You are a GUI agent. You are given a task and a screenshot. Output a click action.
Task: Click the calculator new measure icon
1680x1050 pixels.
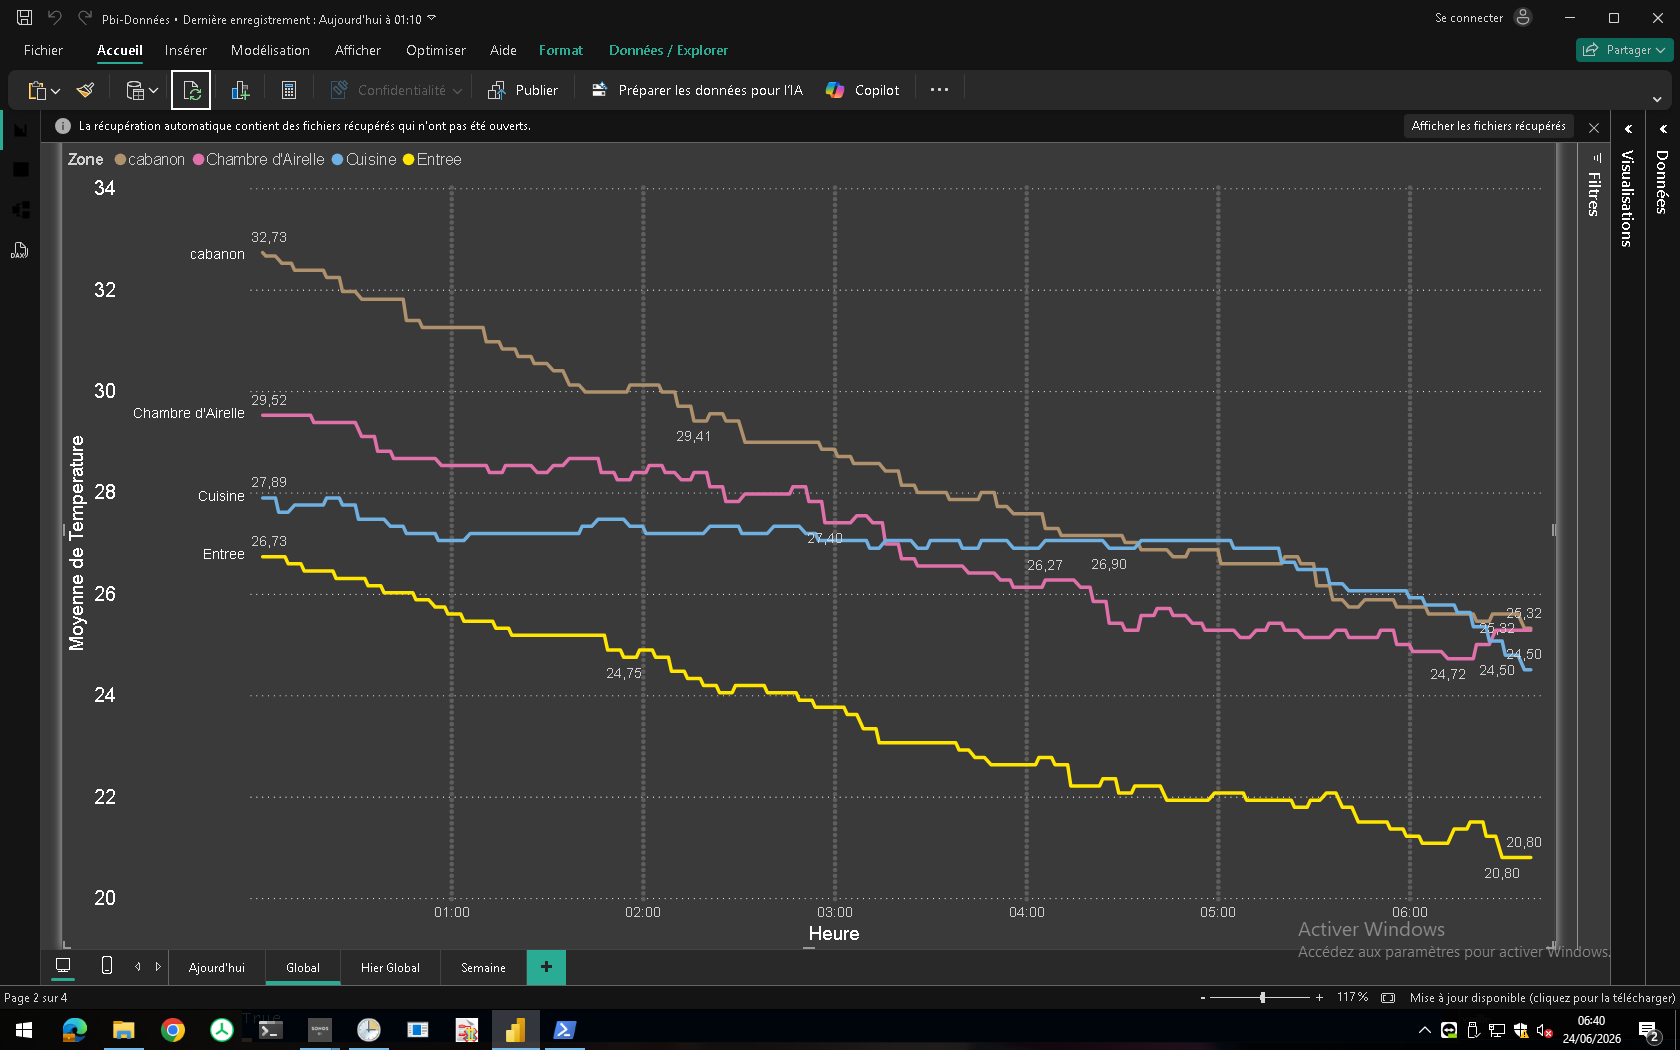pyautogui.click(x=289, y=90)
